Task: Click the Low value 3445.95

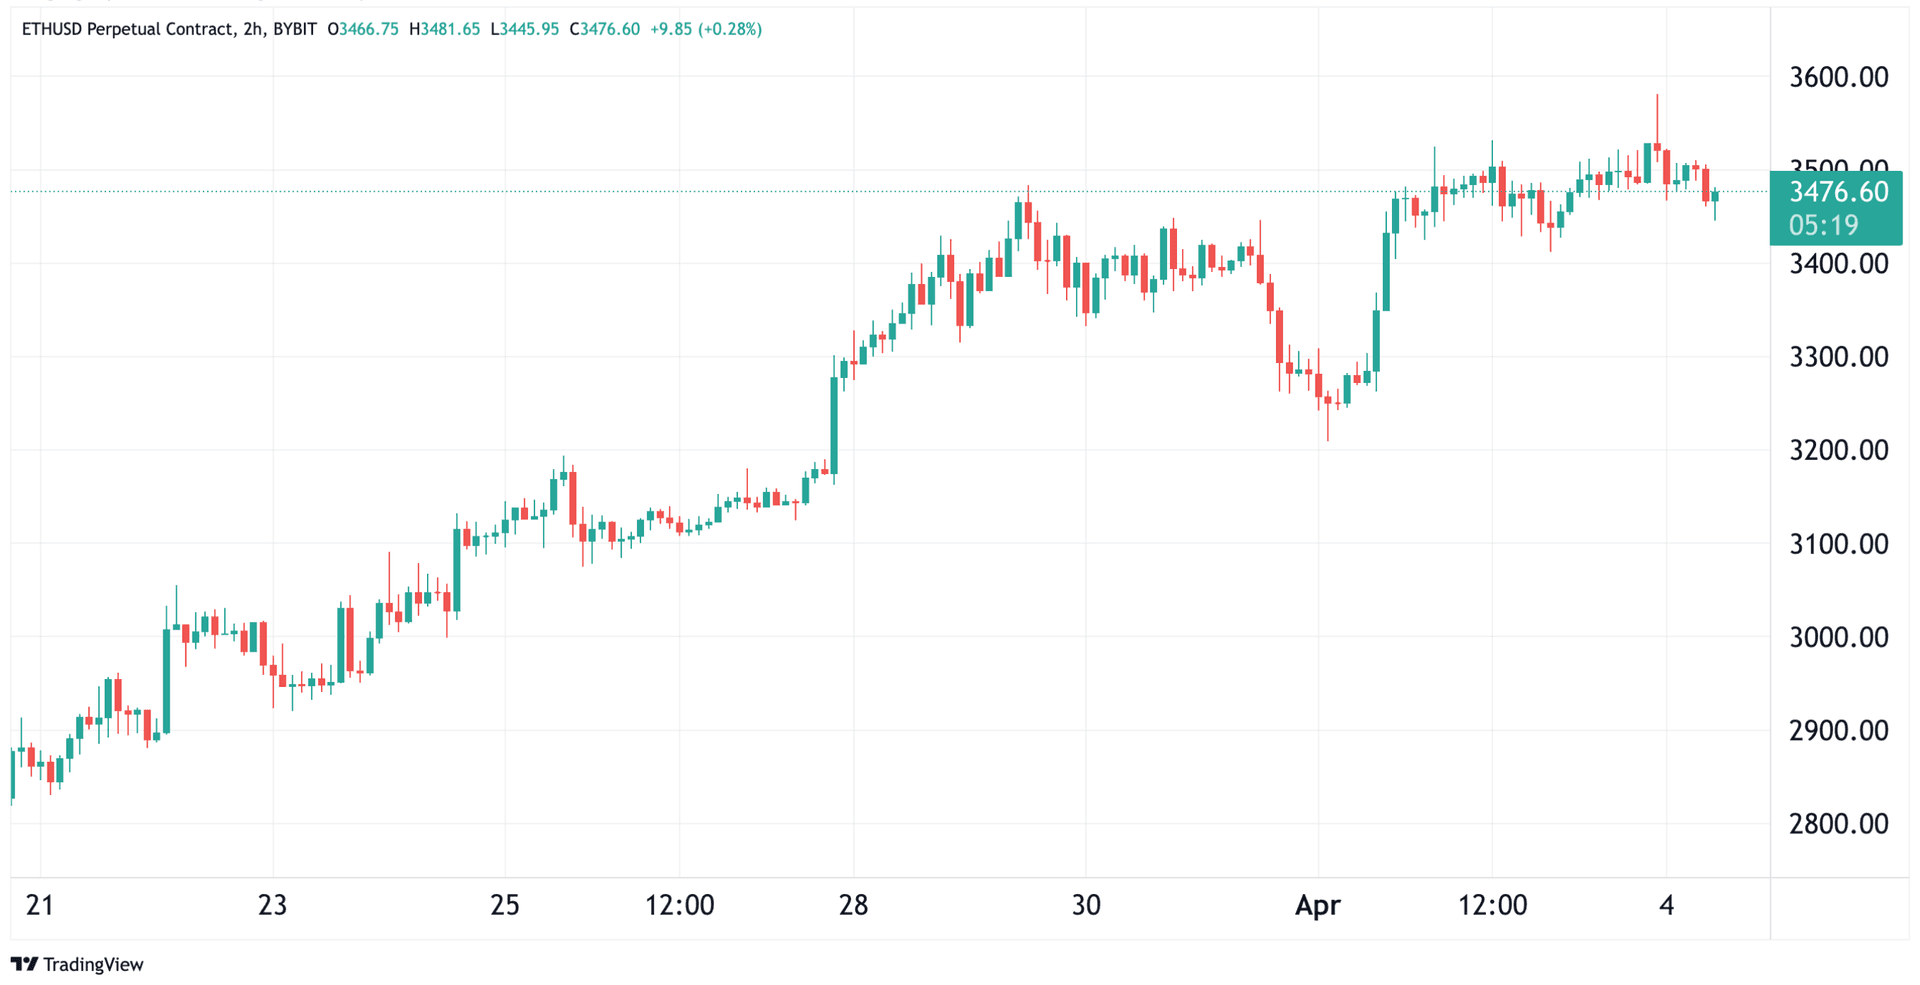Action: click(x=529, y=29)
